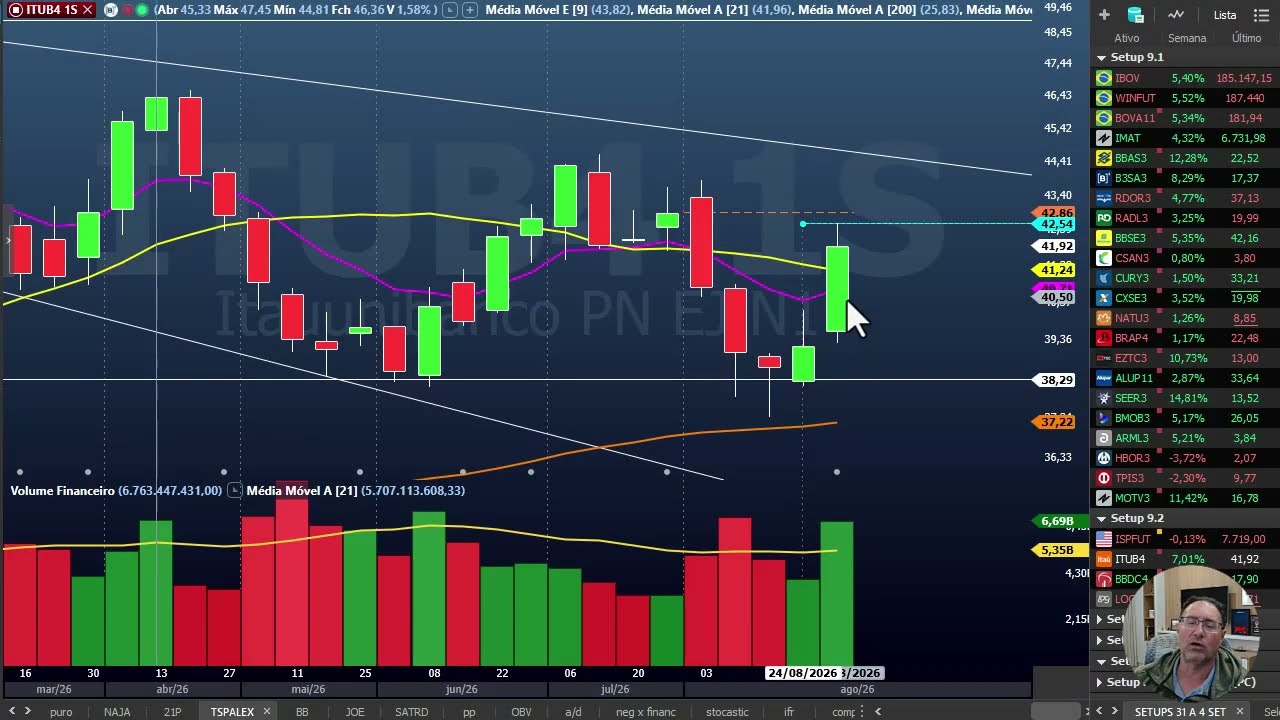Click the small flag button after OHLC values
Screen dimensions: 1280x720
[449, 10]
